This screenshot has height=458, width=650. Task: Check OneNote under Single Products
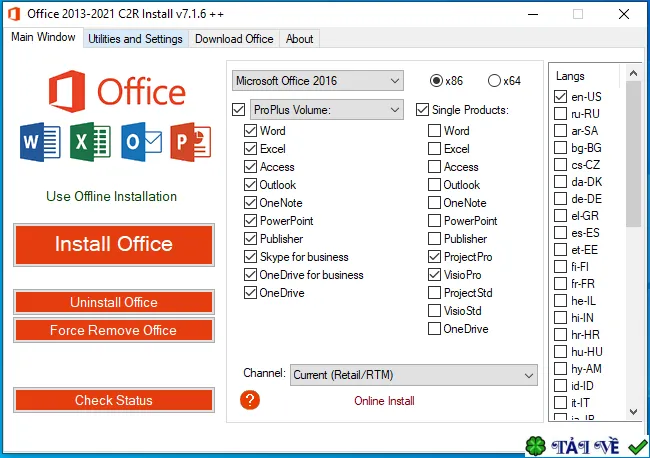(x=434, y=203)
